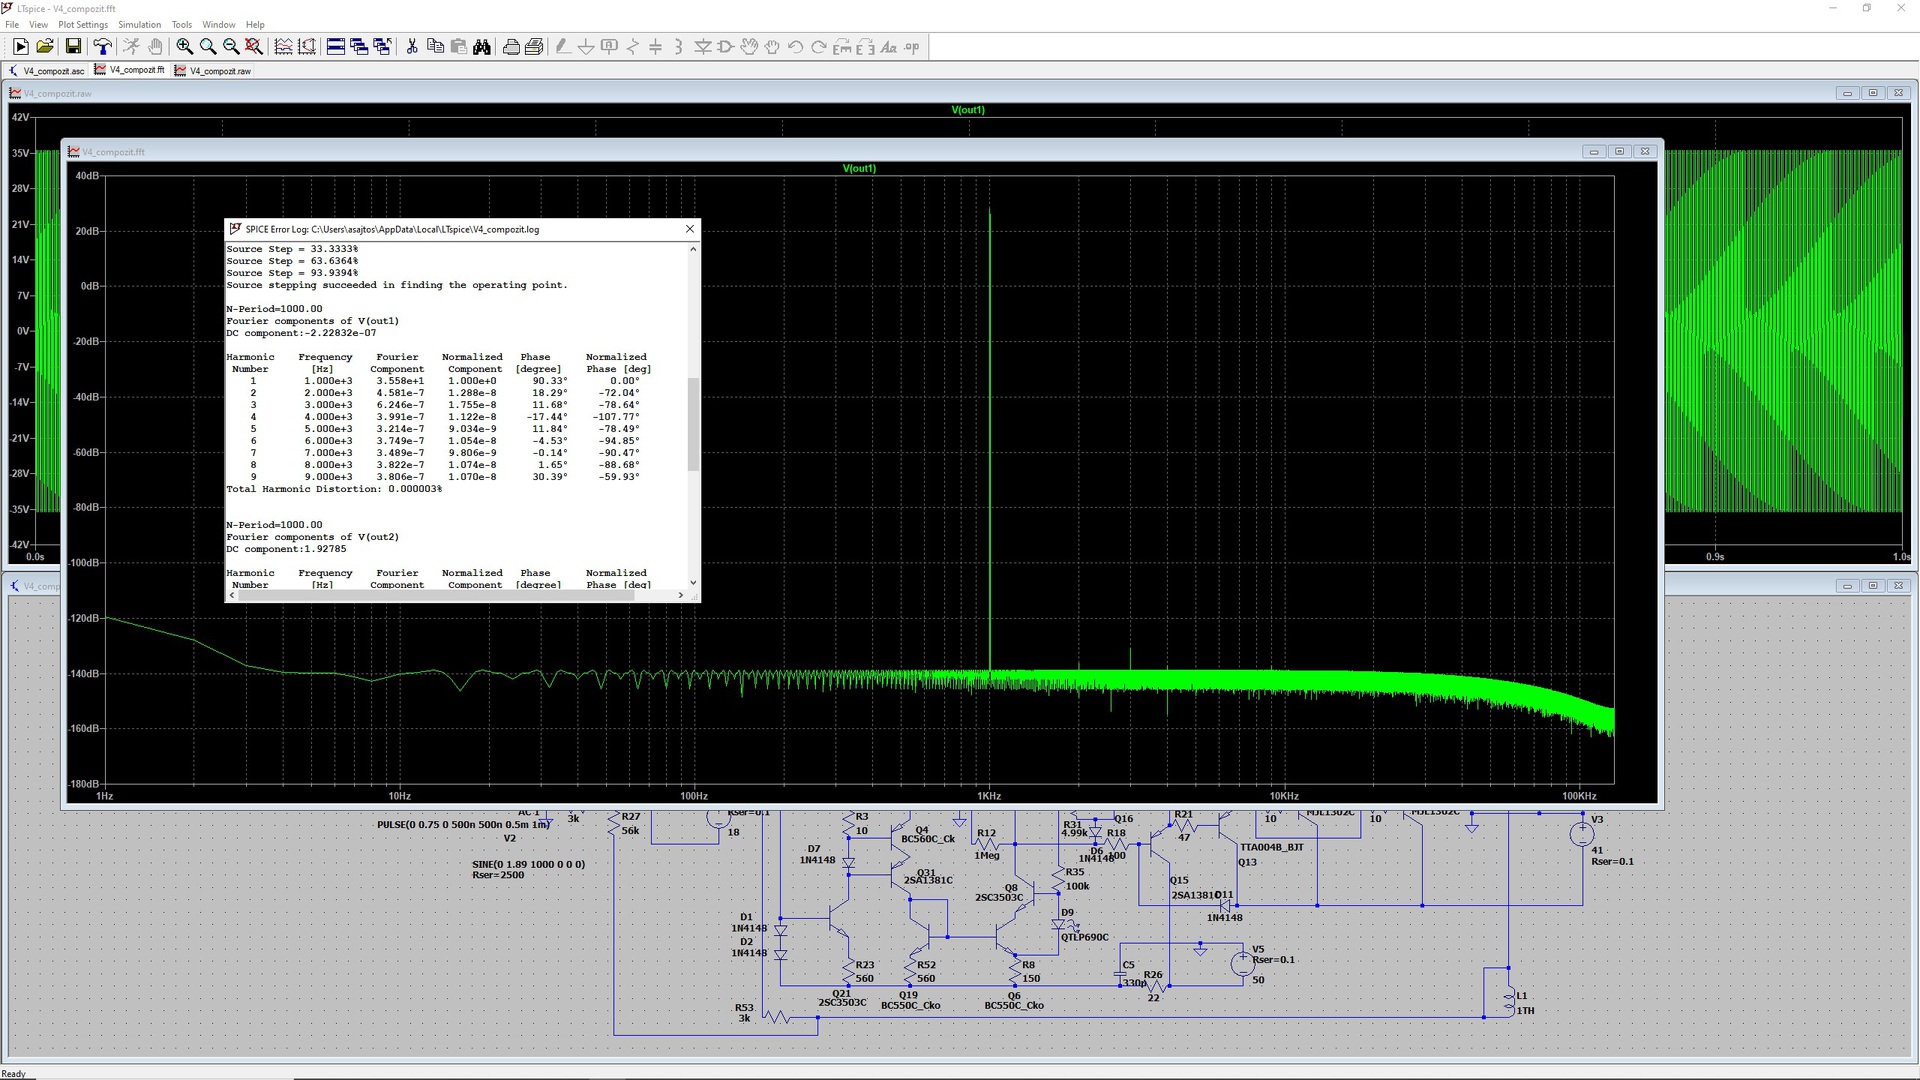Open the Plot Settings menu
Screen dimensions: 1920x1080
[83, 25]
